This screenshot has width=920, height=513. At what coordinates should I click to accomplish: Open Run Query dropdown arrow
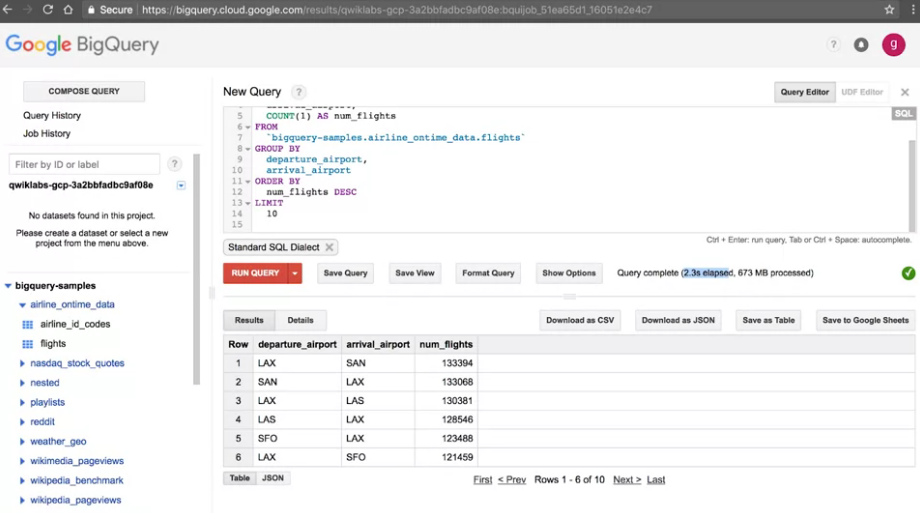[x=295, y=273]
